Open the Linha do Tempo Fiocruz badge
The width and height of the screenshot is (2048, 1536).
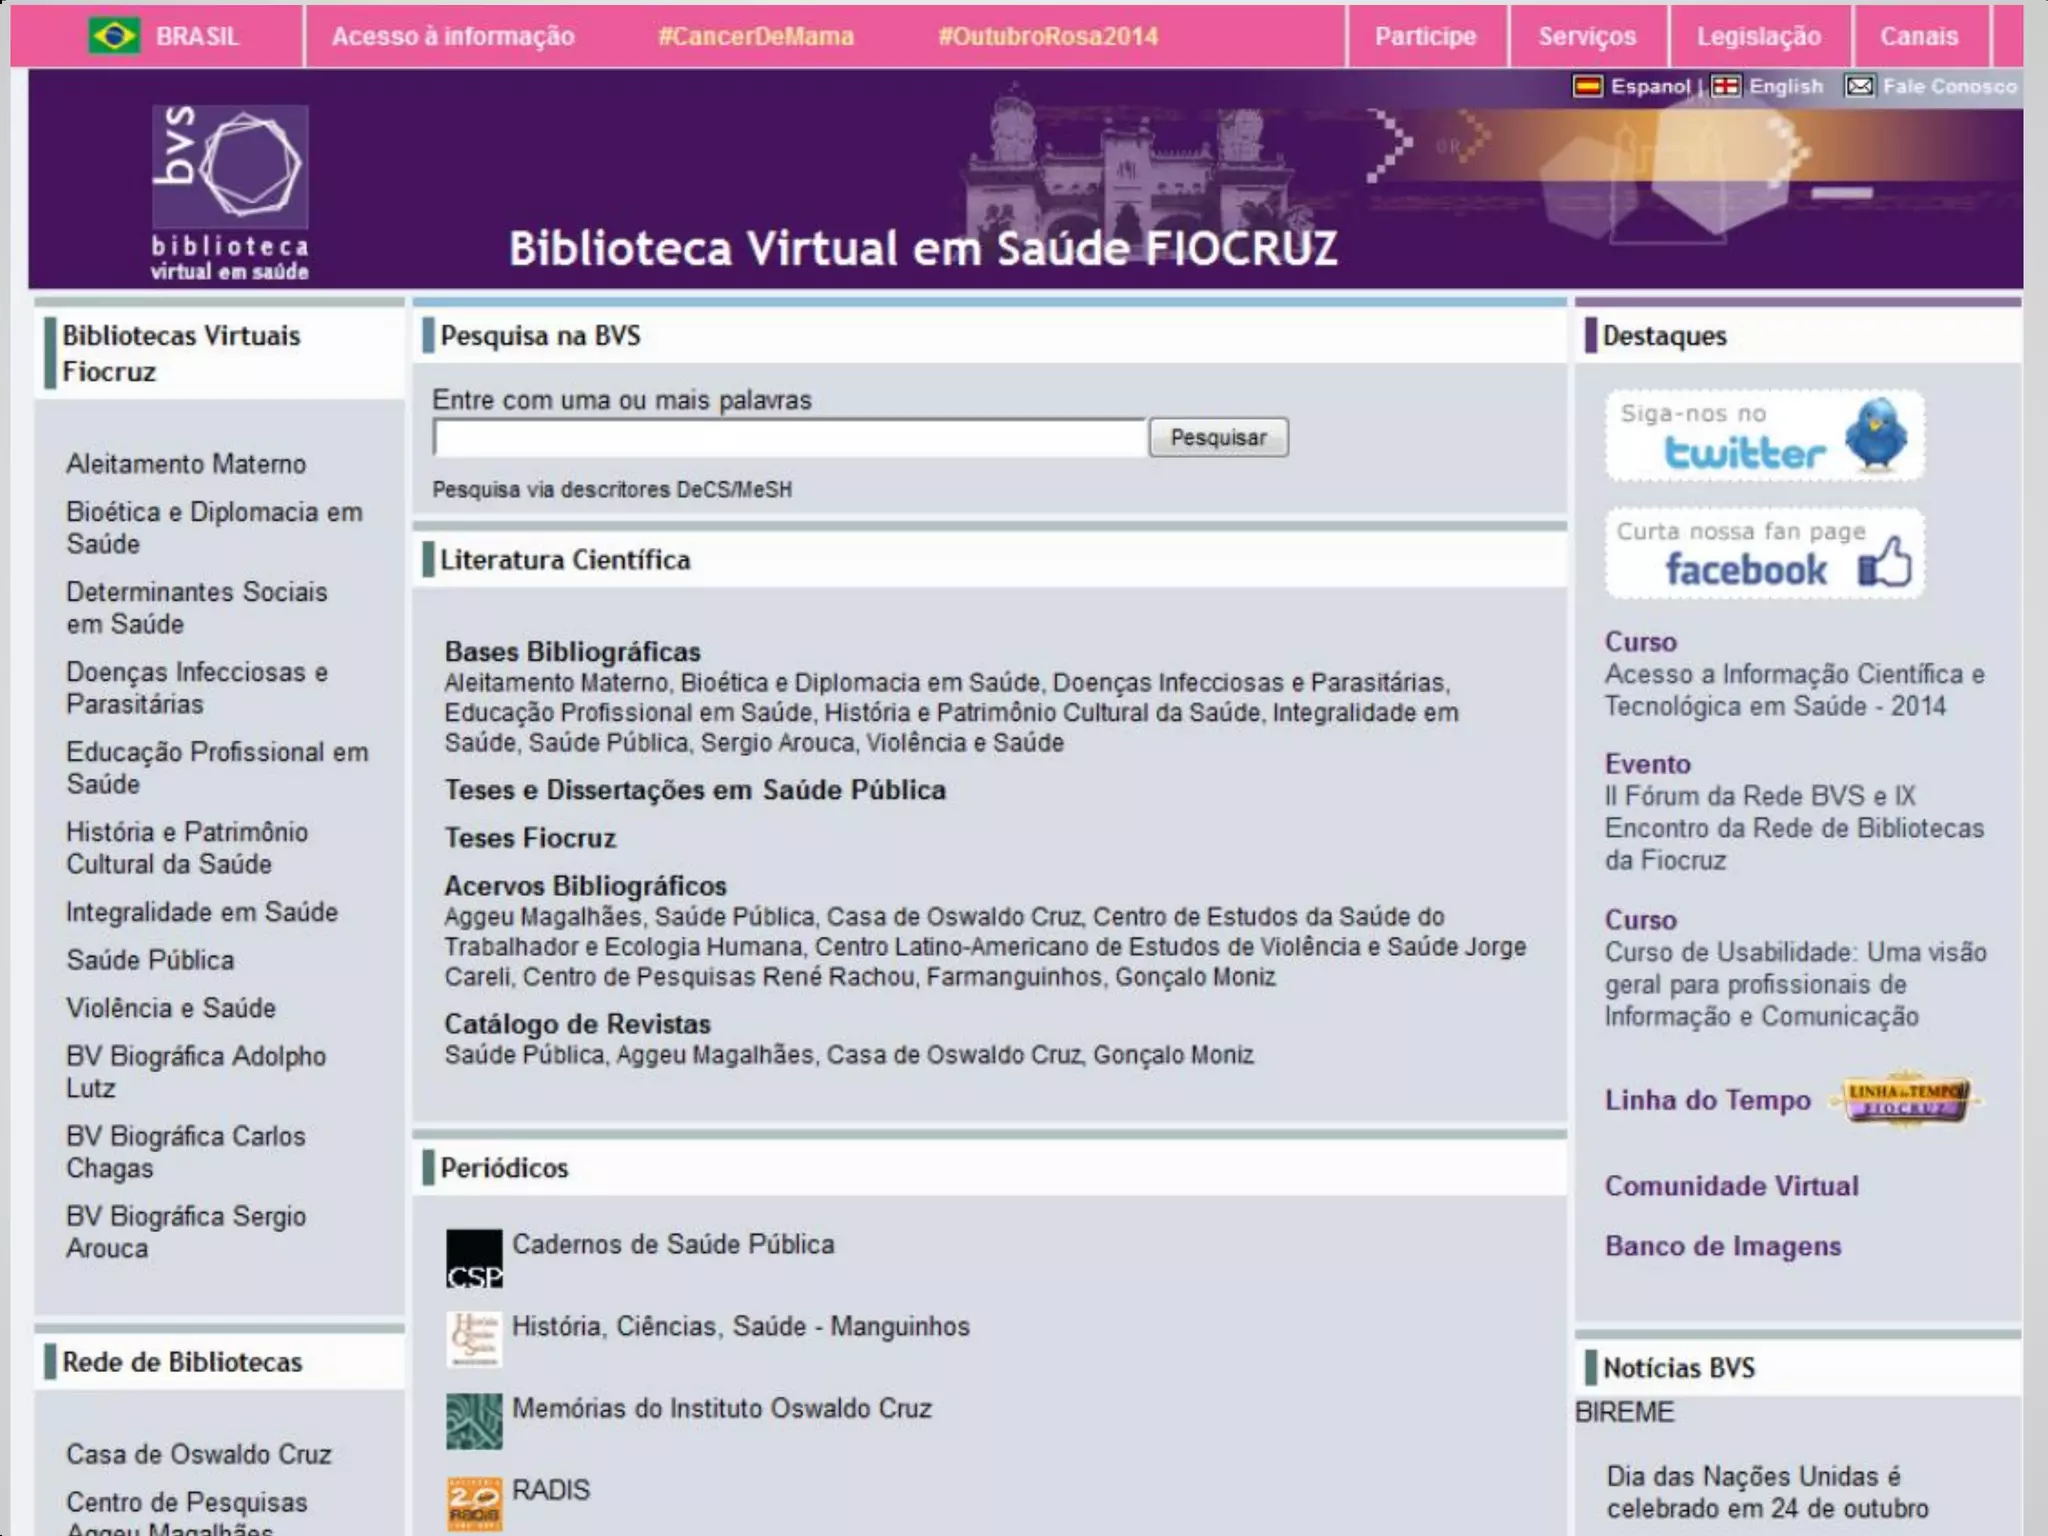[x=1906, y=1100]
